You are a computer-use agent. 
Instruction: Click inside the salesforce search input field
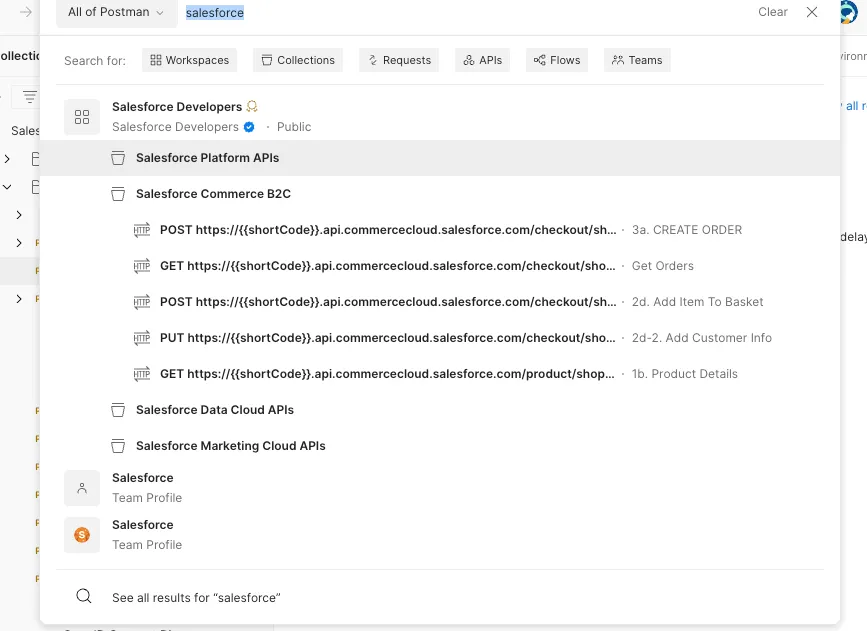(214, 13)
